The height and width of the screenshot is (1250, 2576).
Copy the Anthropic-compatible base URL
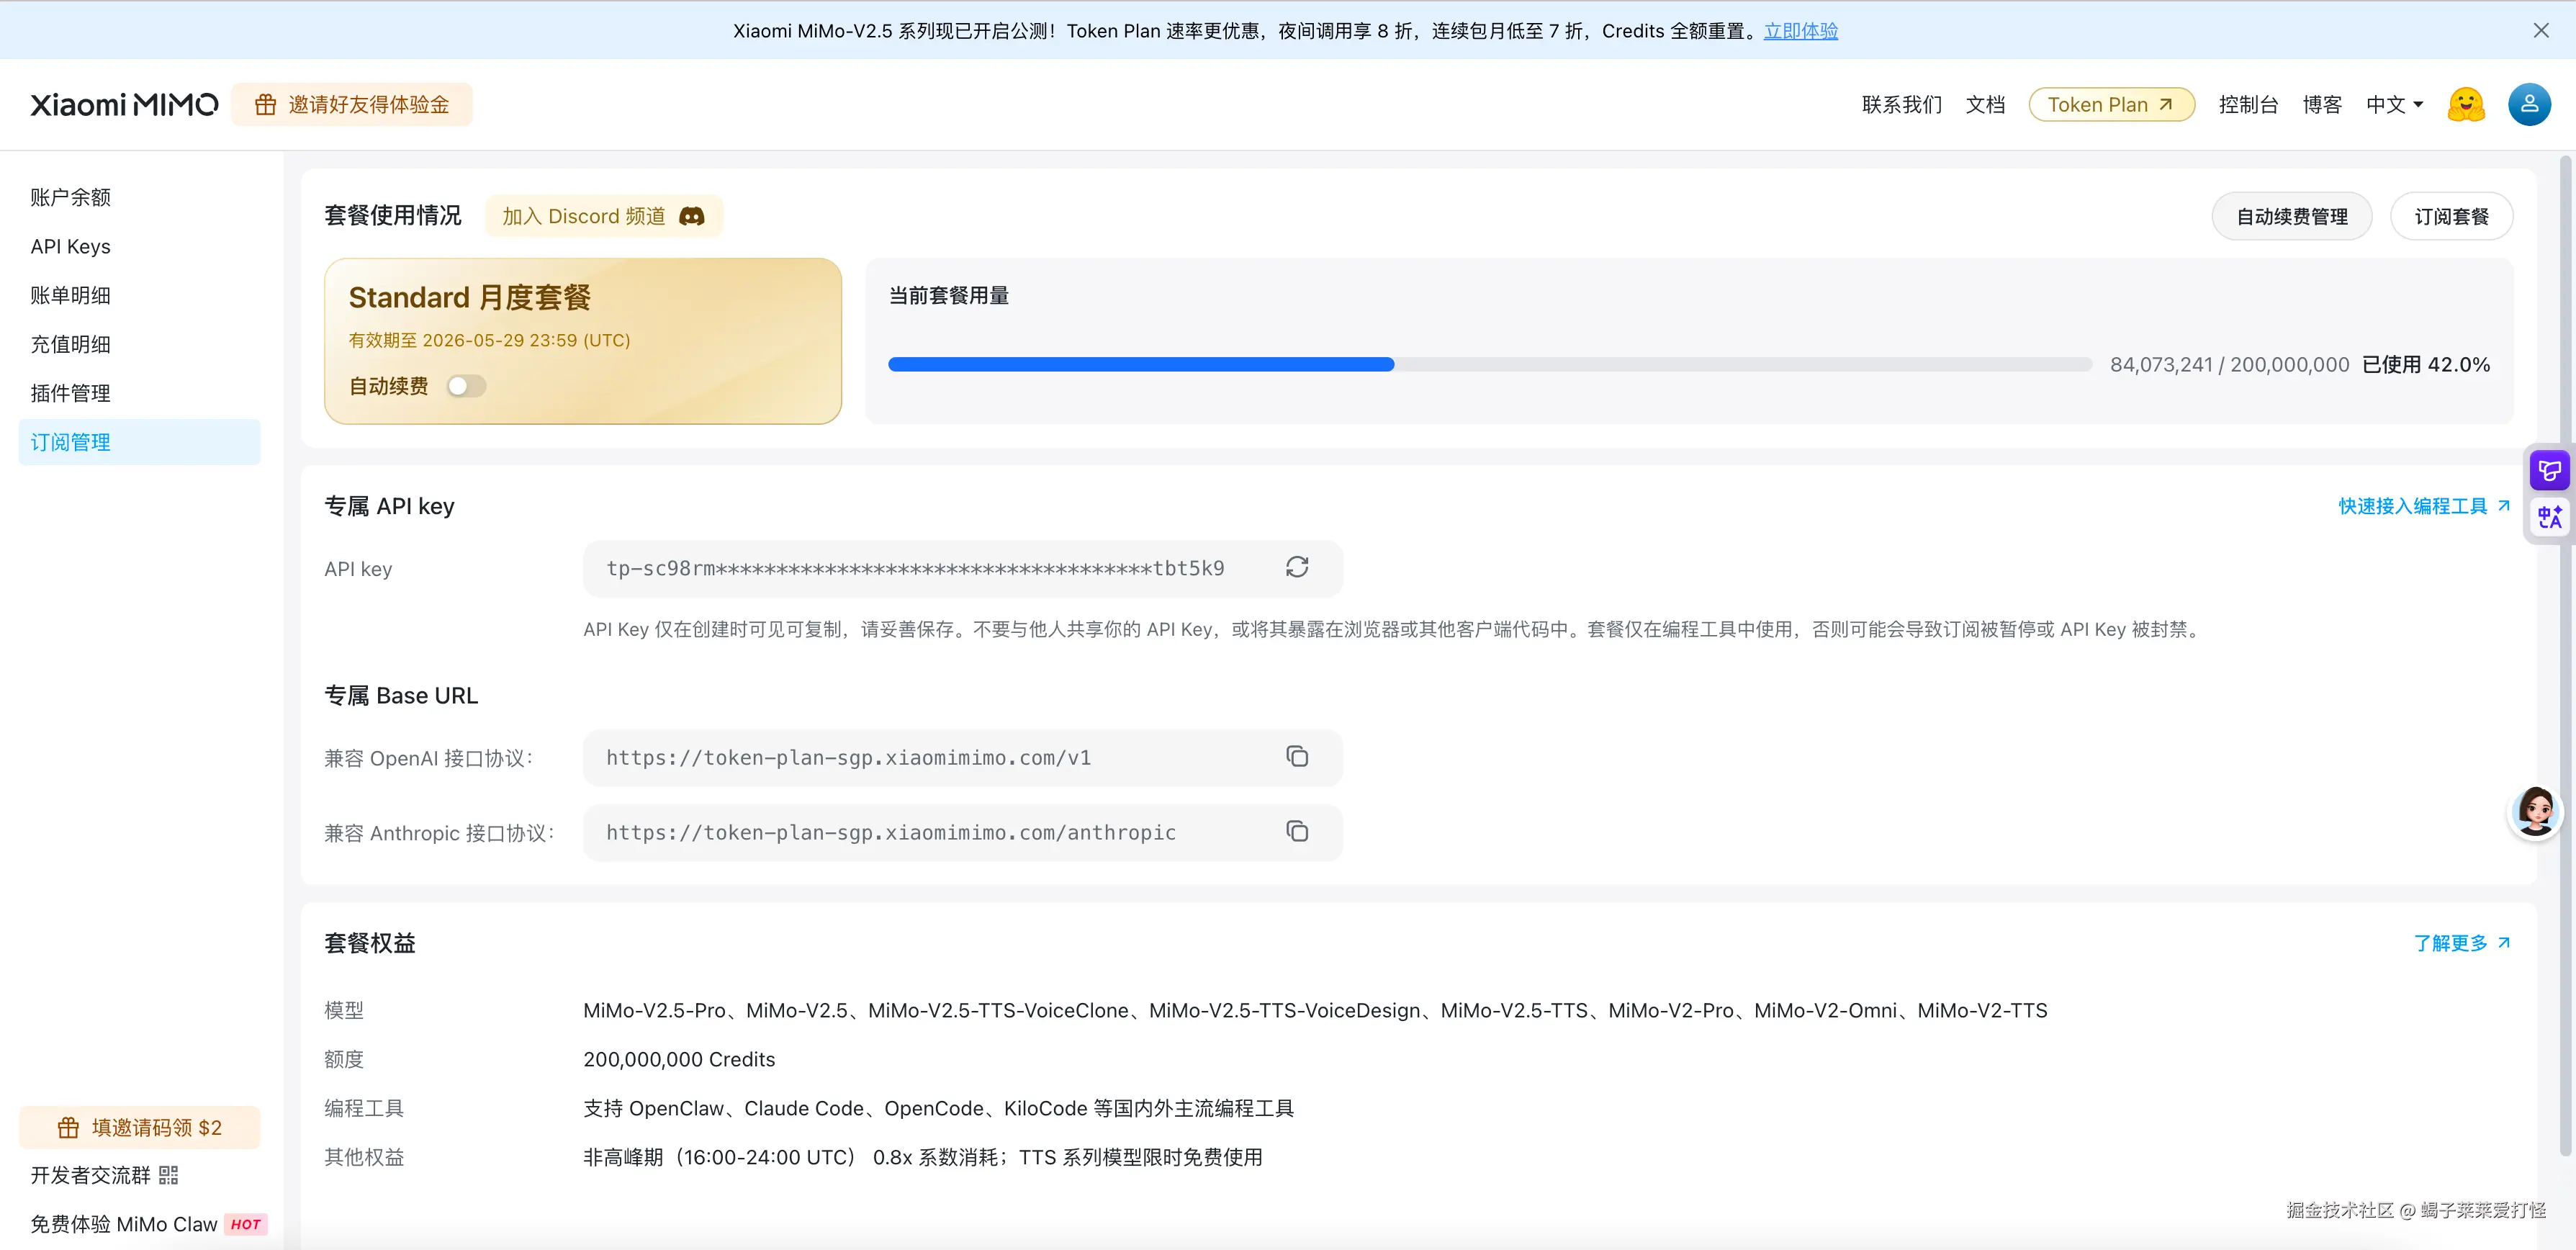(1297, 832)
